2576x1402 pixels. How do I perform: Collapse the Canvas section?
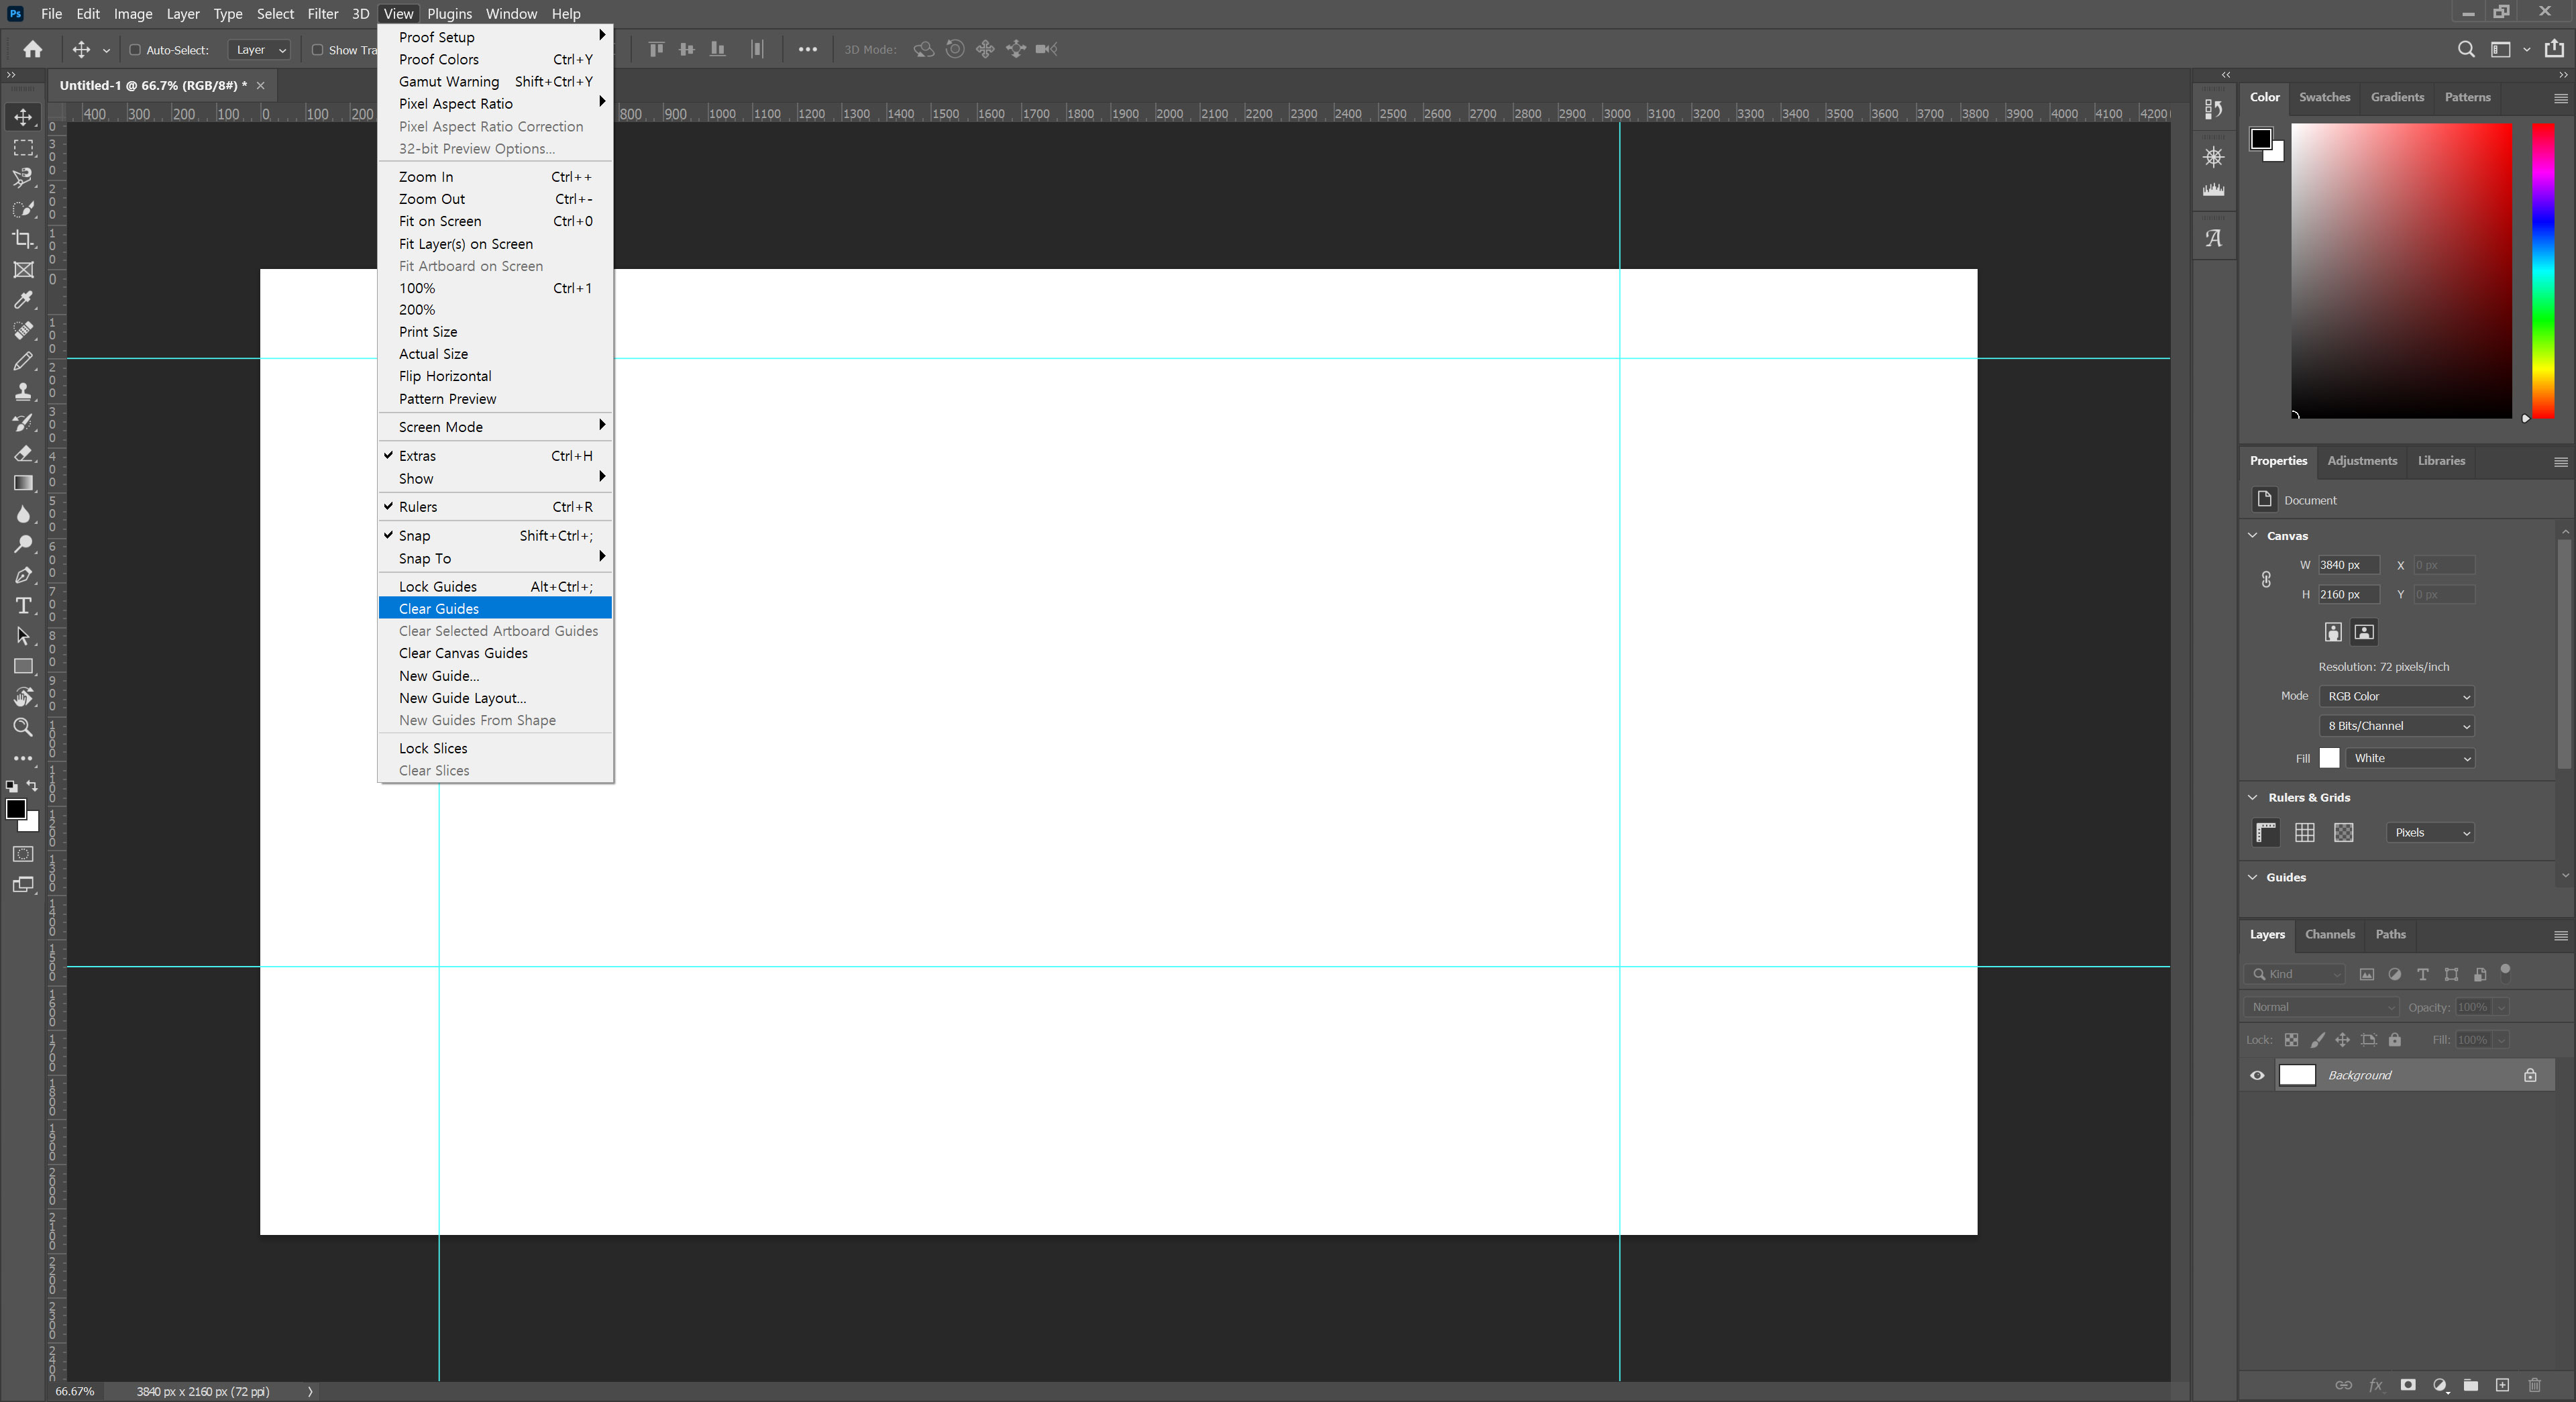click(2253, 536)
